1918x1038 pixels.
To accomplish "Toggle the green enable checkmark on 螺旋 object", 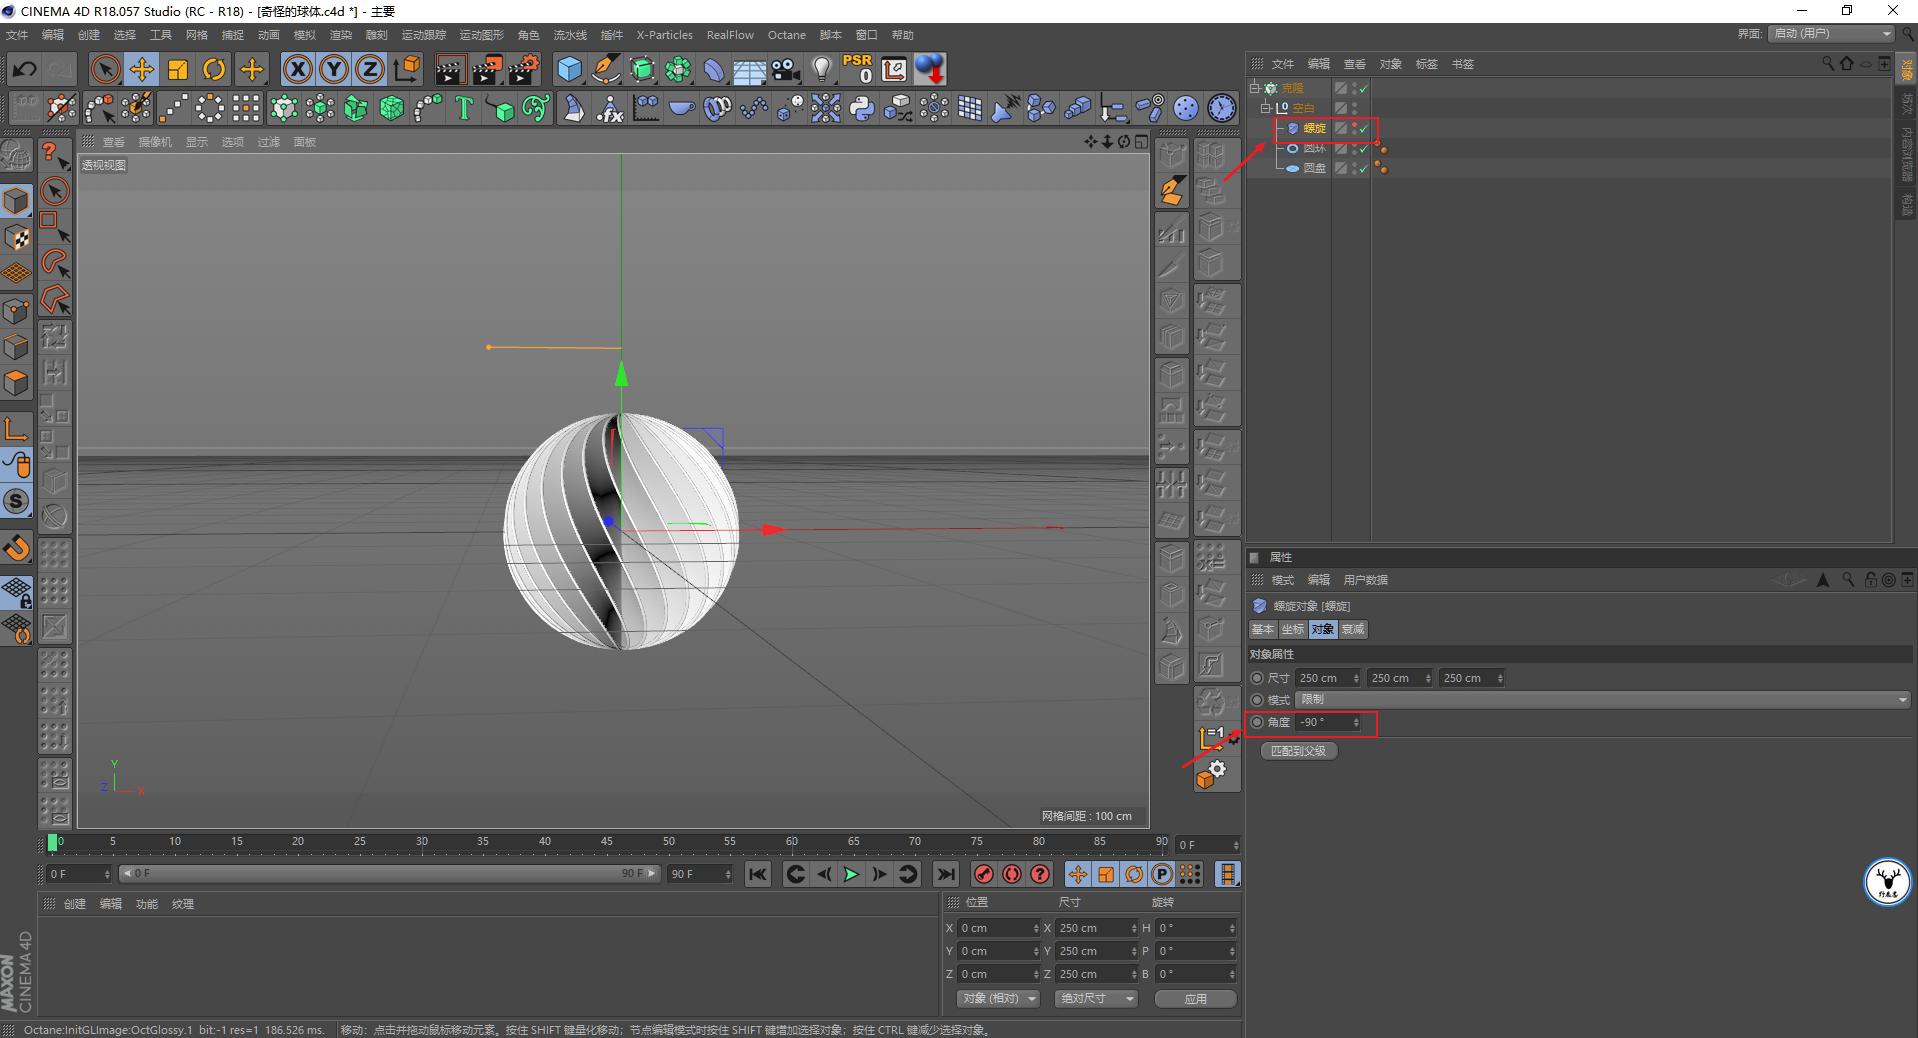I will tap(1362, 129).
